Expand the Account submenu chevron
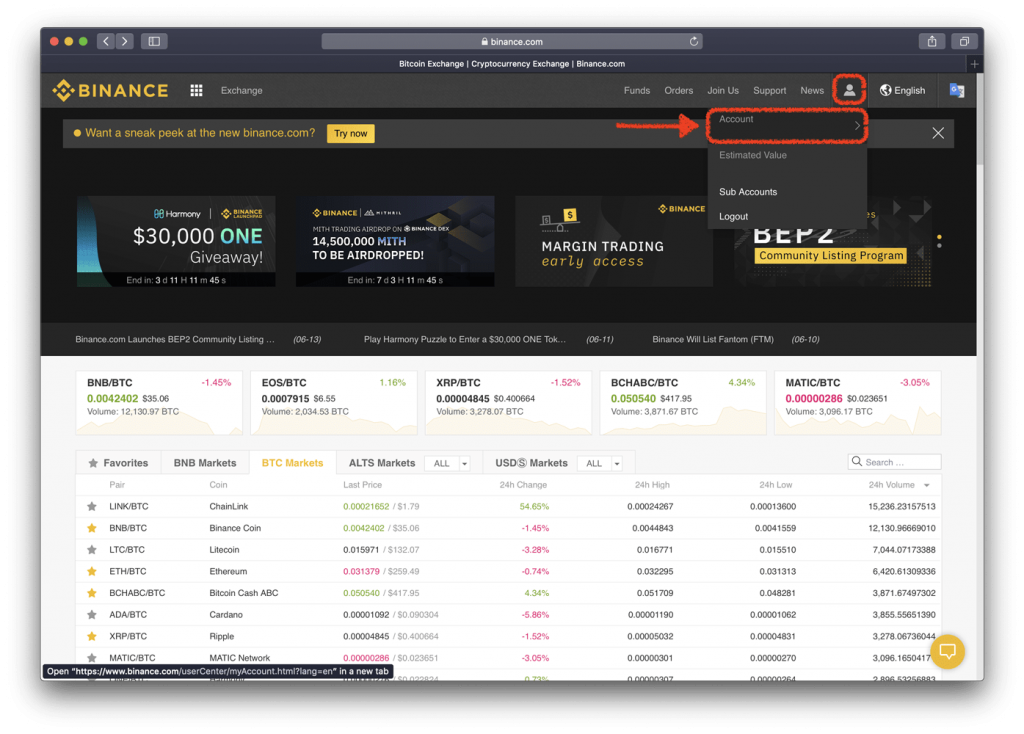Image resolution: width=1024 pixels, height=734 pixels. point(857,125)
